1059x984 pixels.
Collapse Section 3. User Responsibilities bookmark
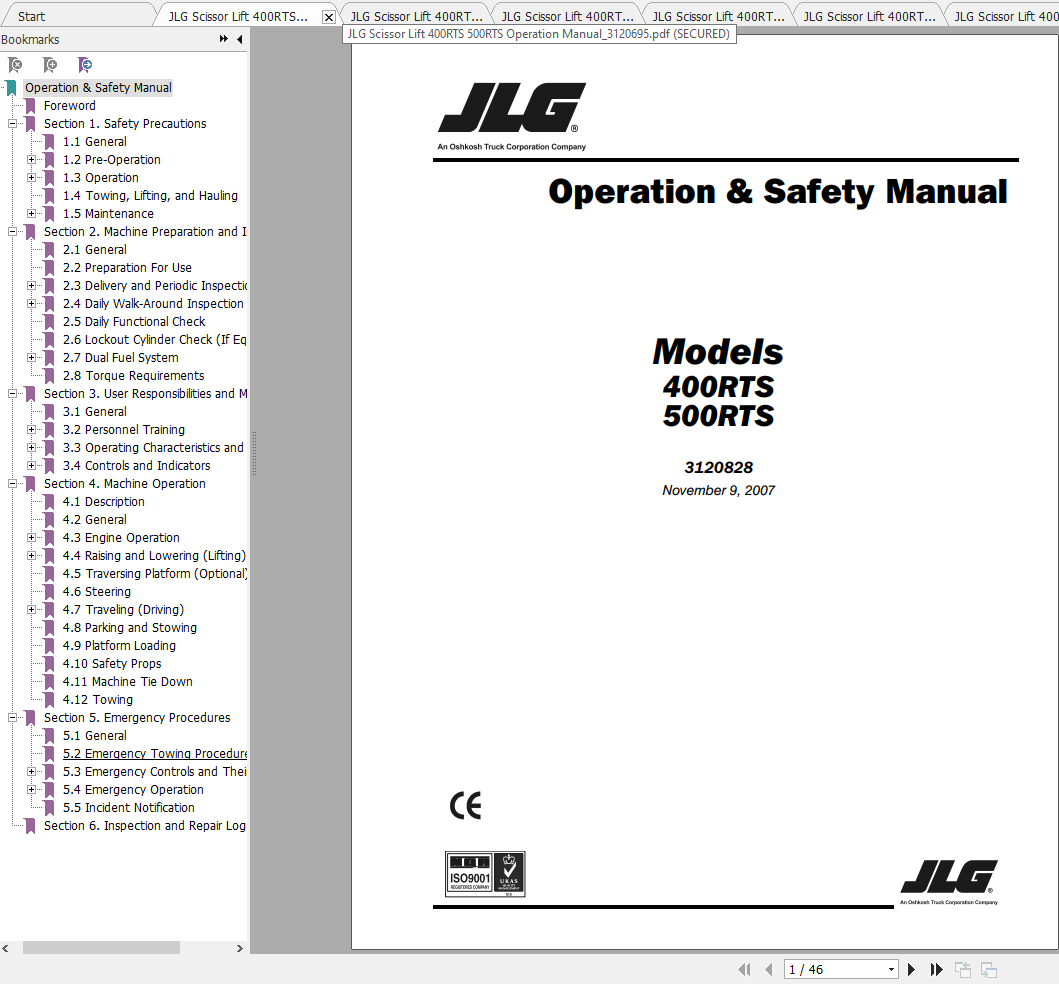click(x=12, y=394)
